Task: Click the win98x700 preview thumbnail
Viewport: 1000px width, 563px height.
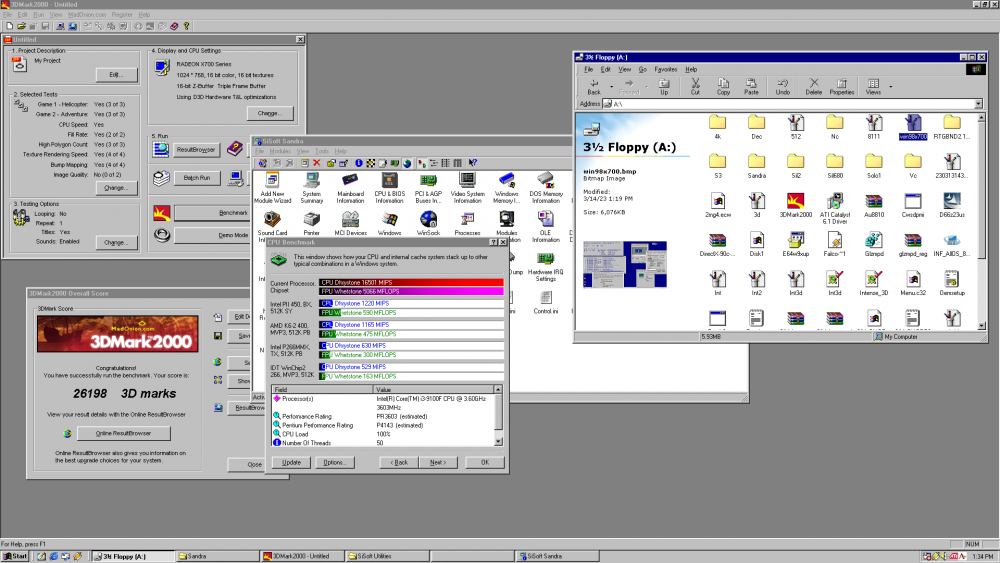Action: (625, 265)
